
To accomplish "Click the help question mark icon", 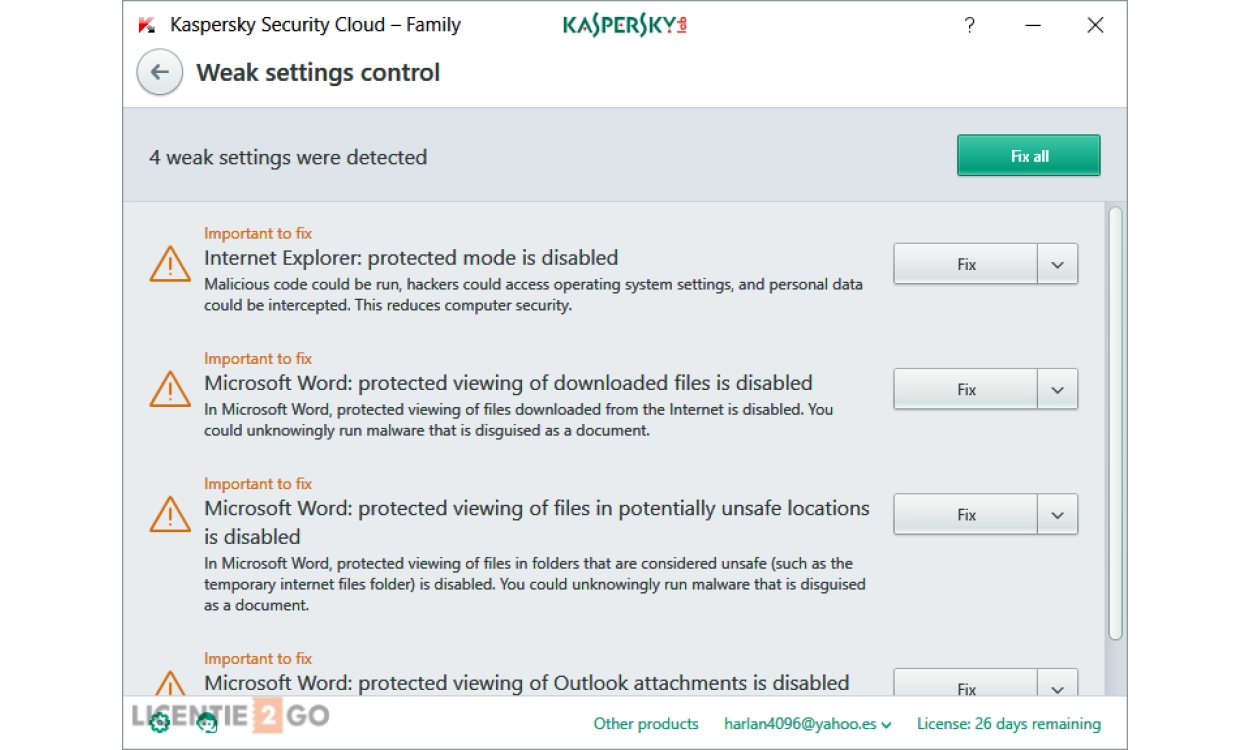I will click(x=969, y=26).
